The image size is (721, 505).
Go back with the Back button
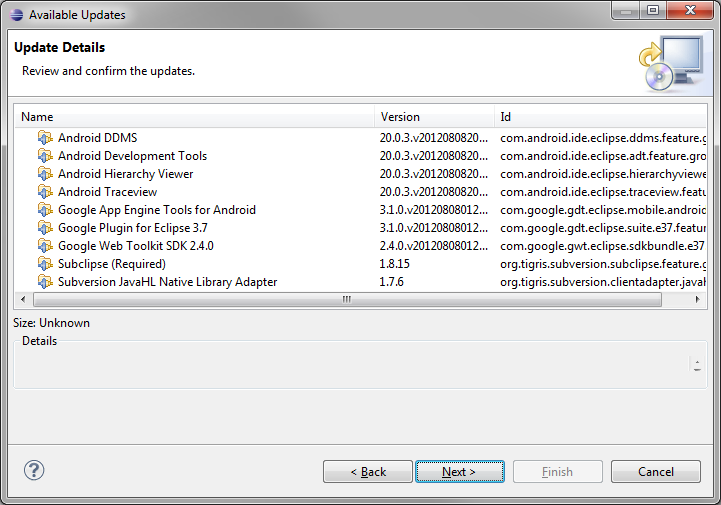(368, 471)
